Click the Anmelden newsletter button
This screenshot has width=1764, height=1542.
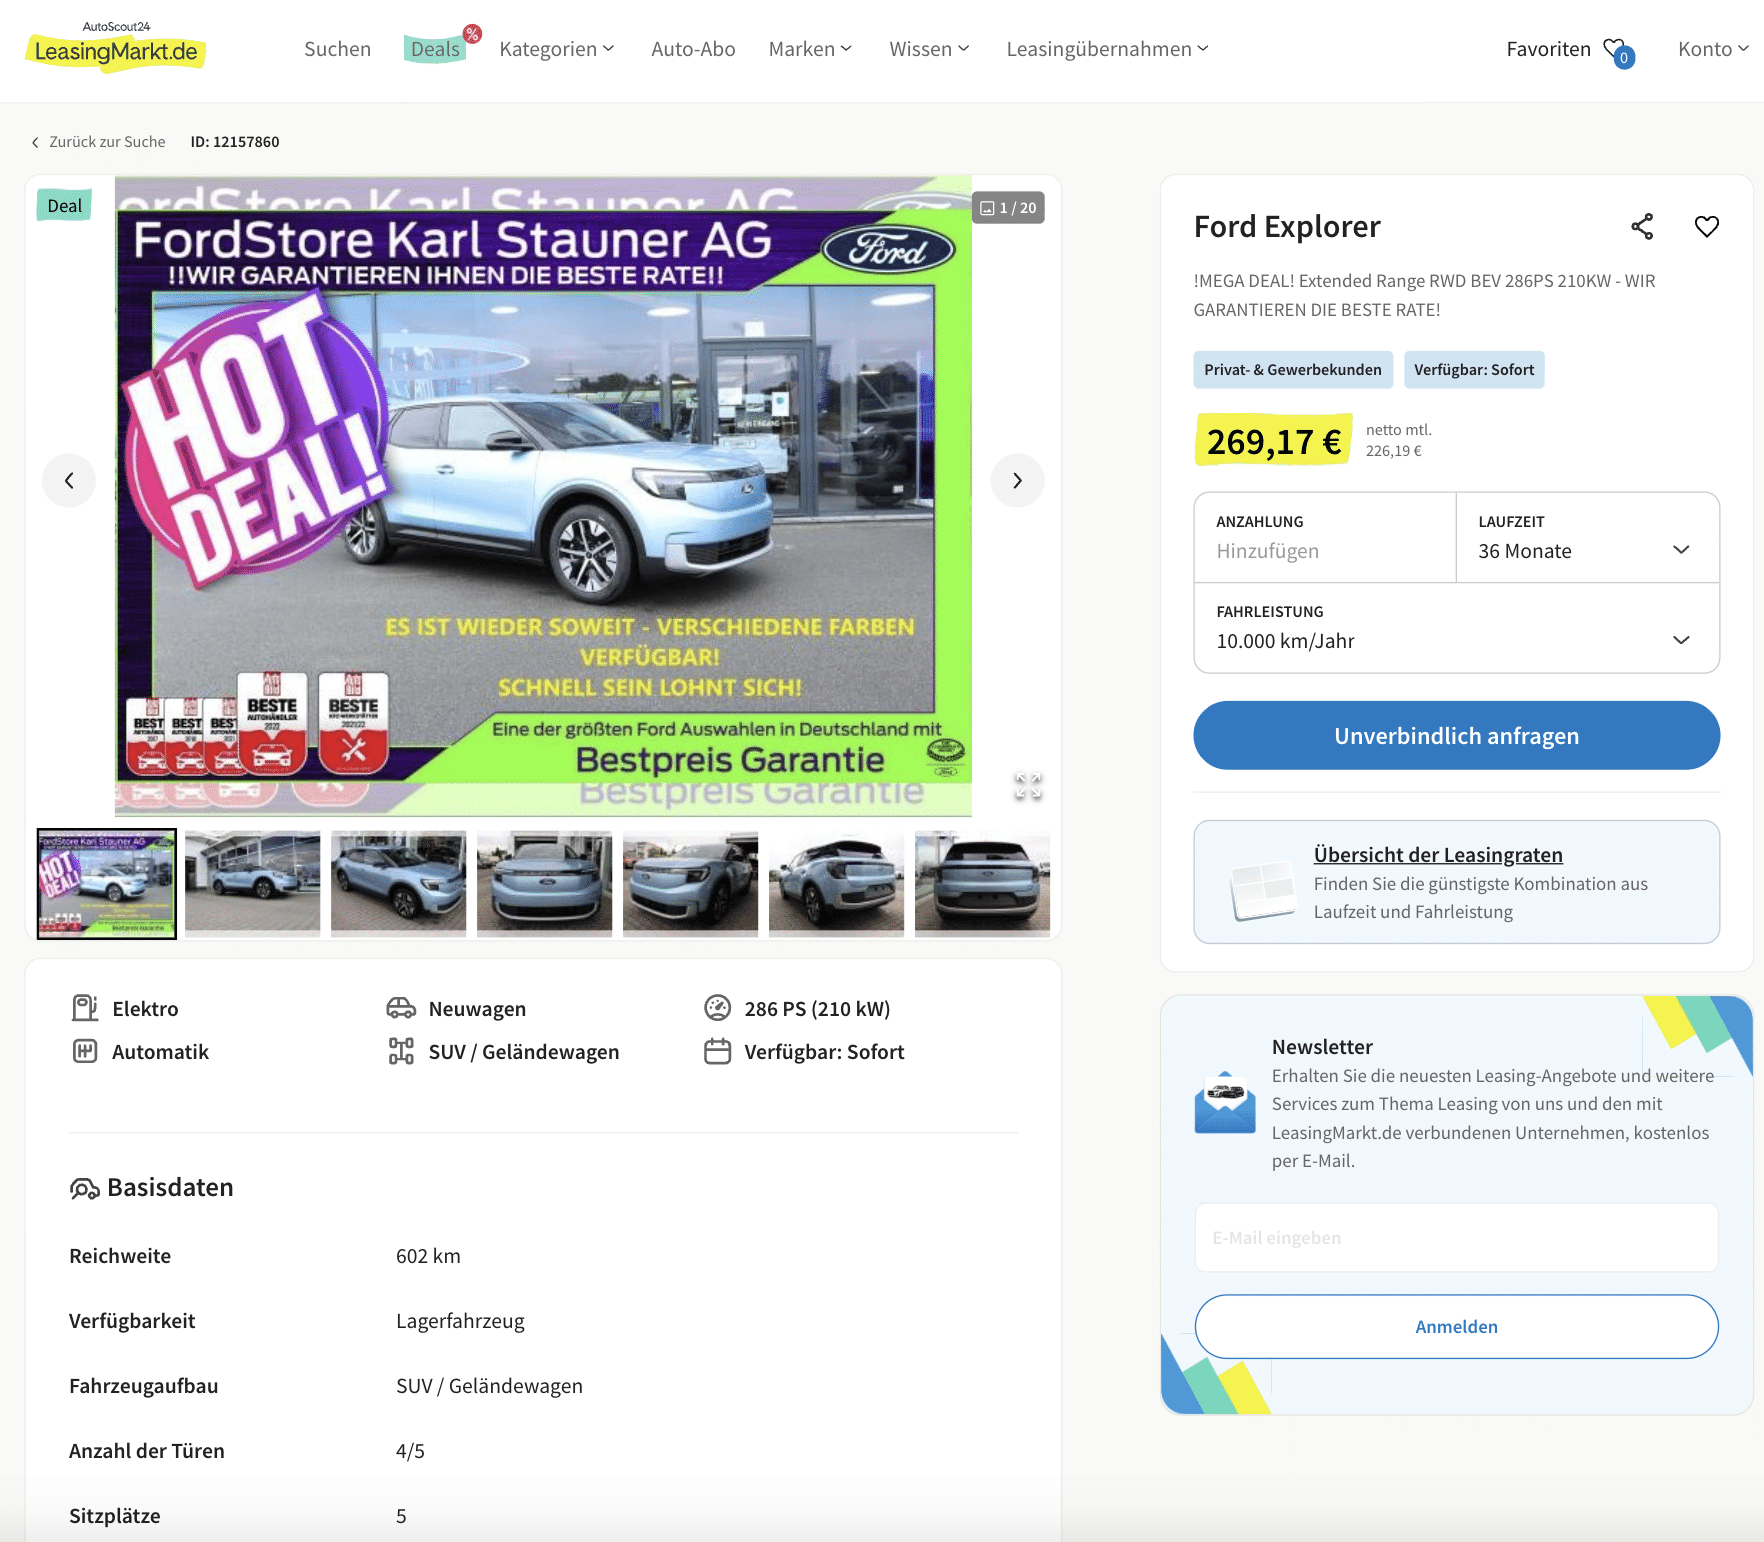click(x=1457, y=1327)
